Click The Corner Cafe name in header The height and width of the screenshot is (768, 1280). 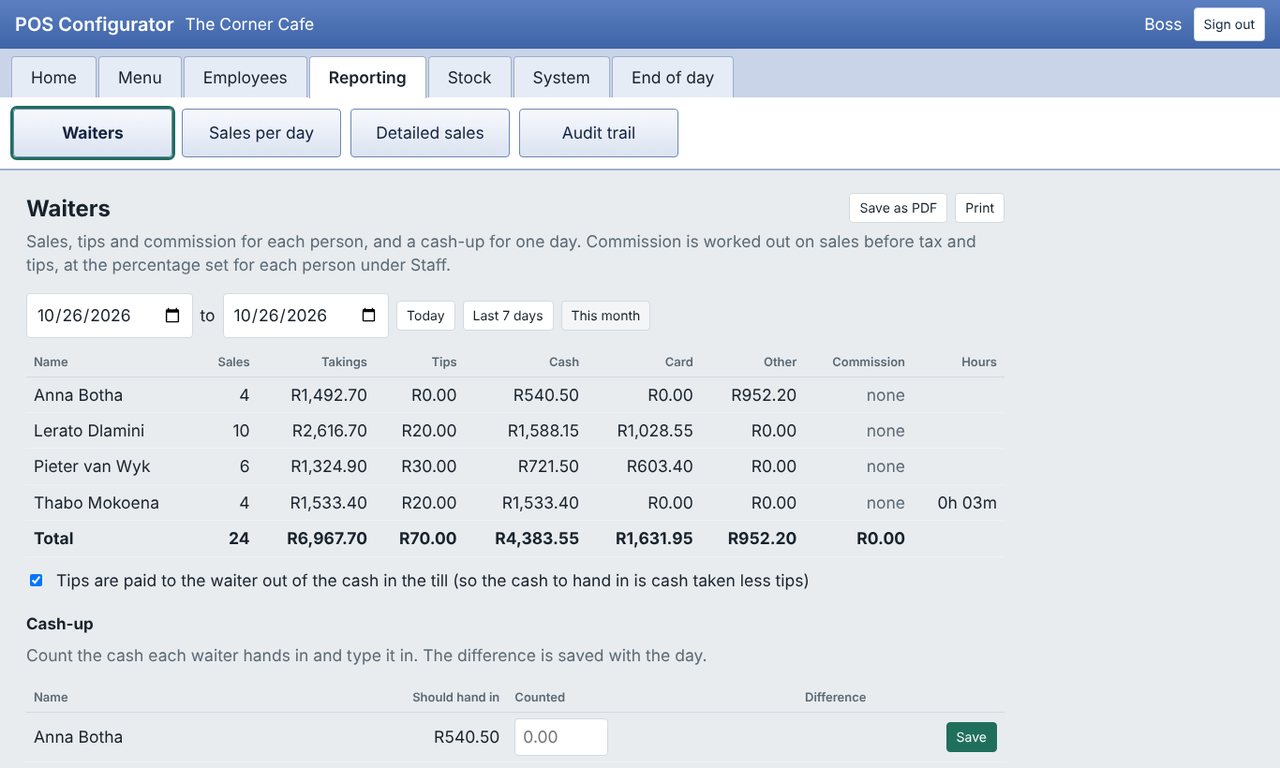tap(250, 24)
